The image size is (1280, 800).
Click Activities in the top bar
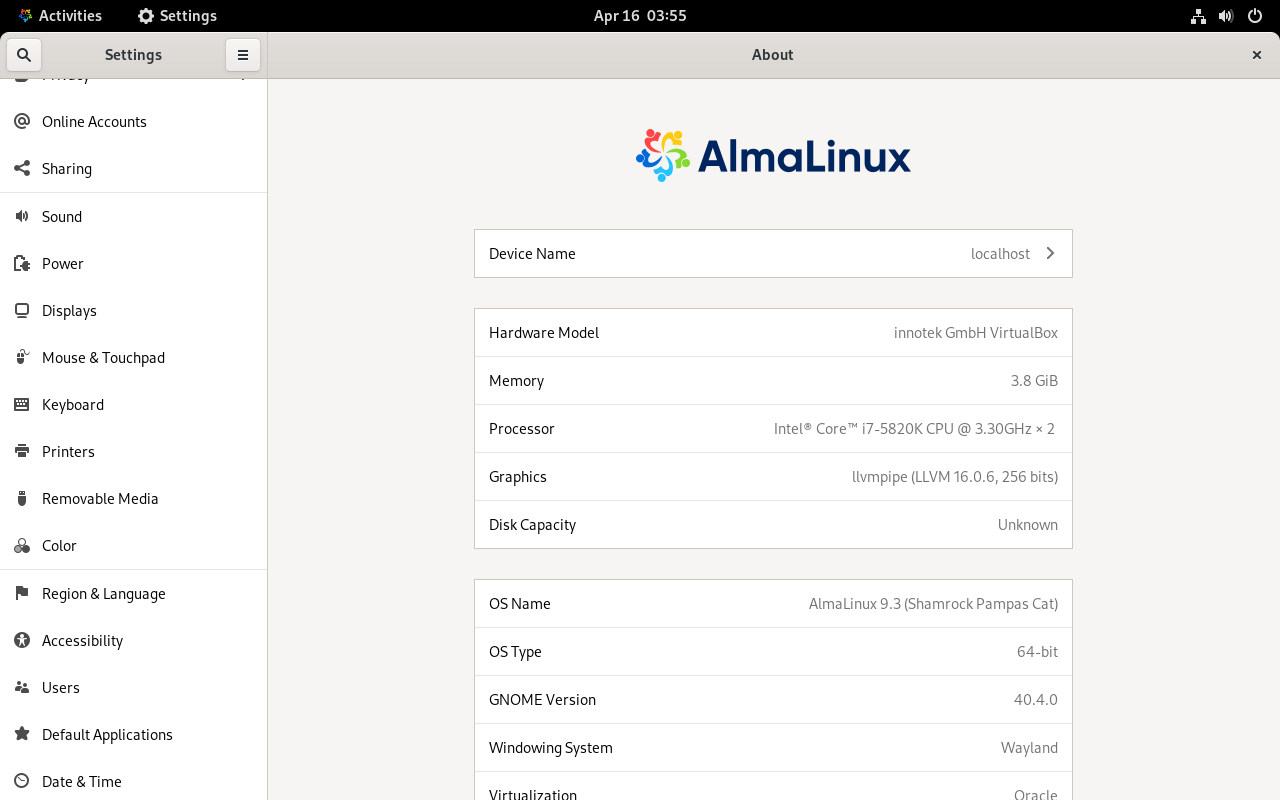60,16
